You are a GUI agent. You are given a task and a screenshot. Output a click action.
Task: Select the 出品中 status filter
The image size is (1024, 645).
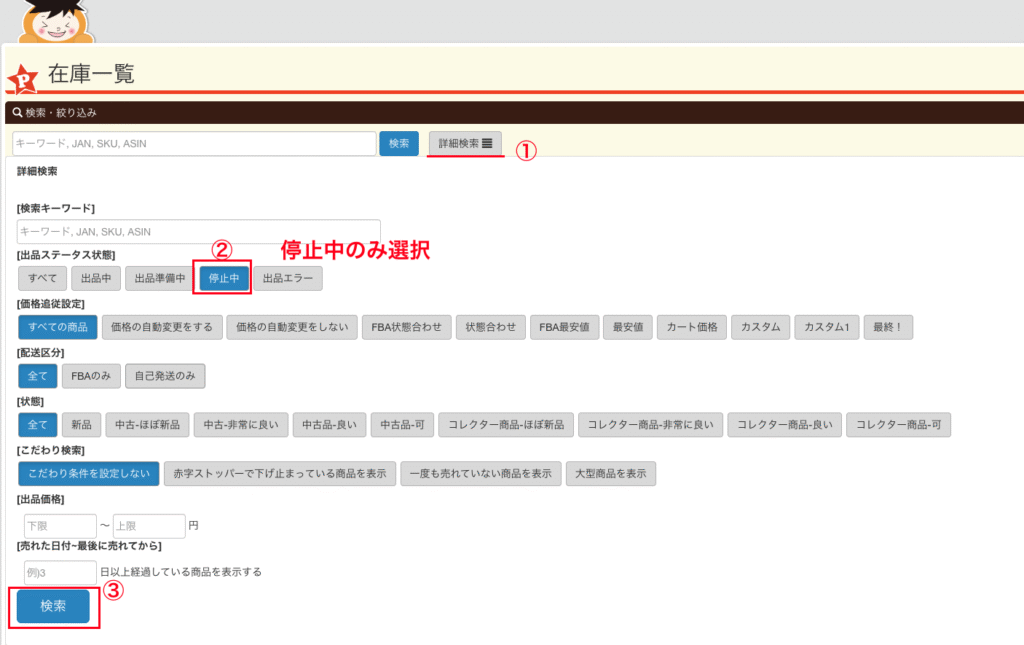97,278
